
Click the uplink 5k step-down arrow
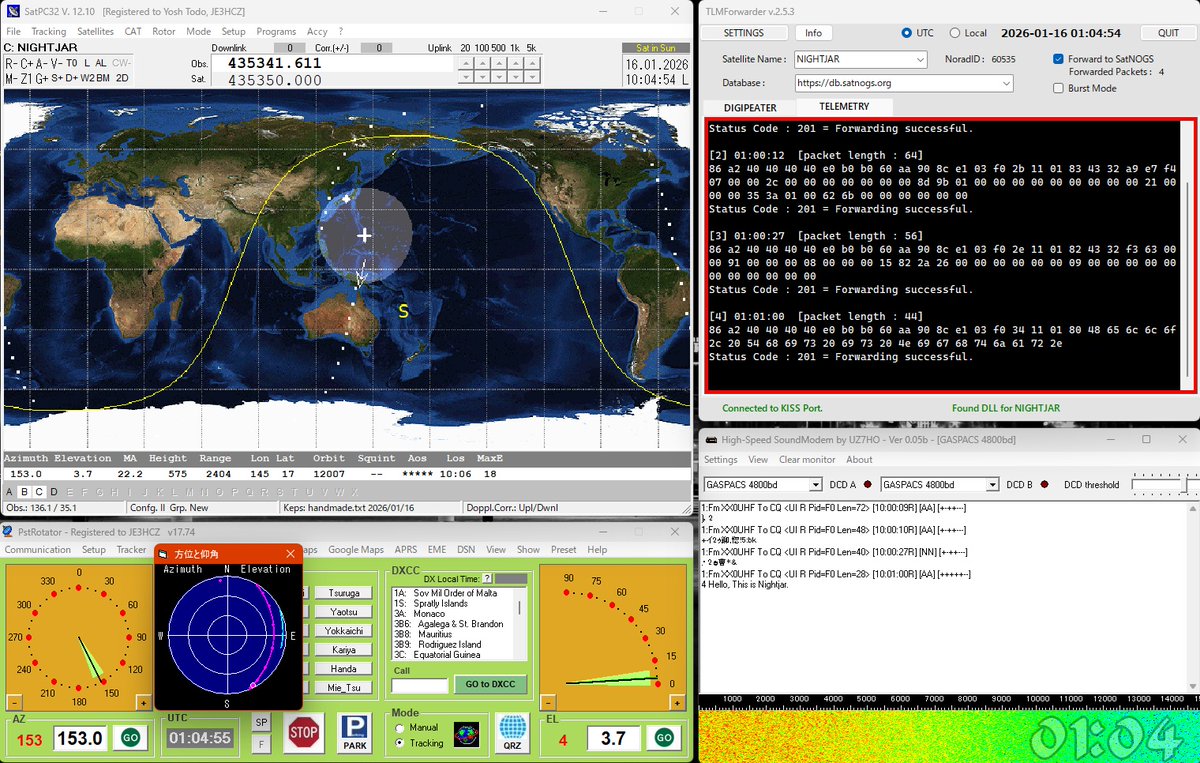(x=531, y=79)
